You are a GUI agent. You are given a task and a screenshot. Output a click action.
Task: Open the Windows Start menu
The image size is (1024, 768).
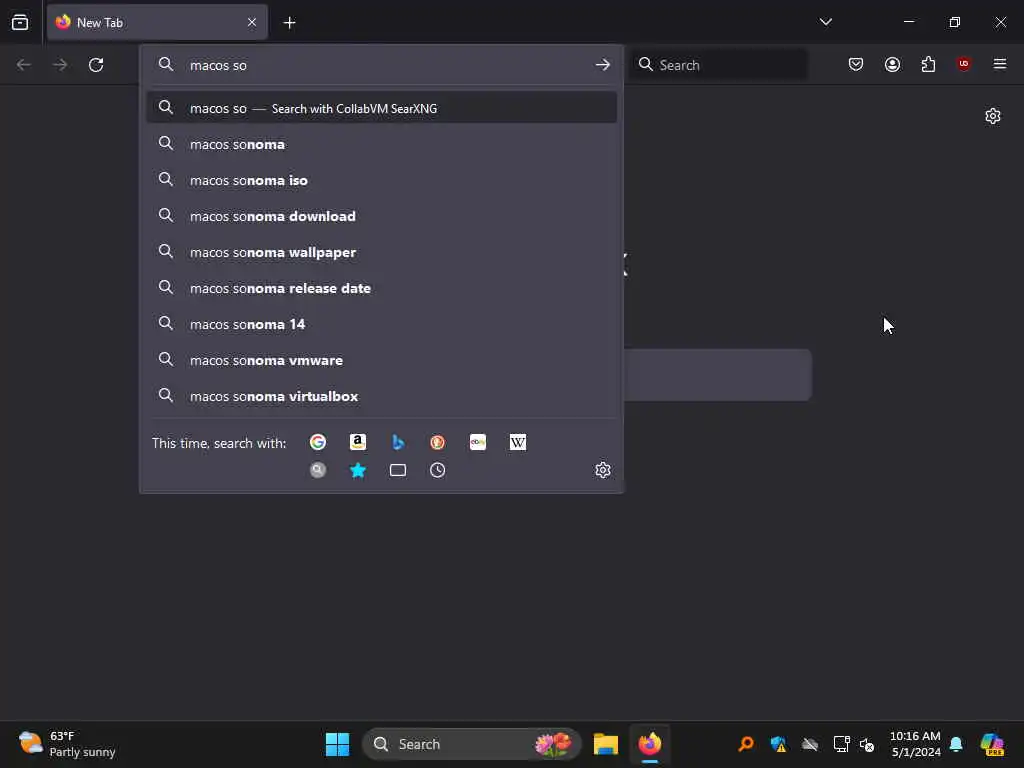(x=338, y=744)
